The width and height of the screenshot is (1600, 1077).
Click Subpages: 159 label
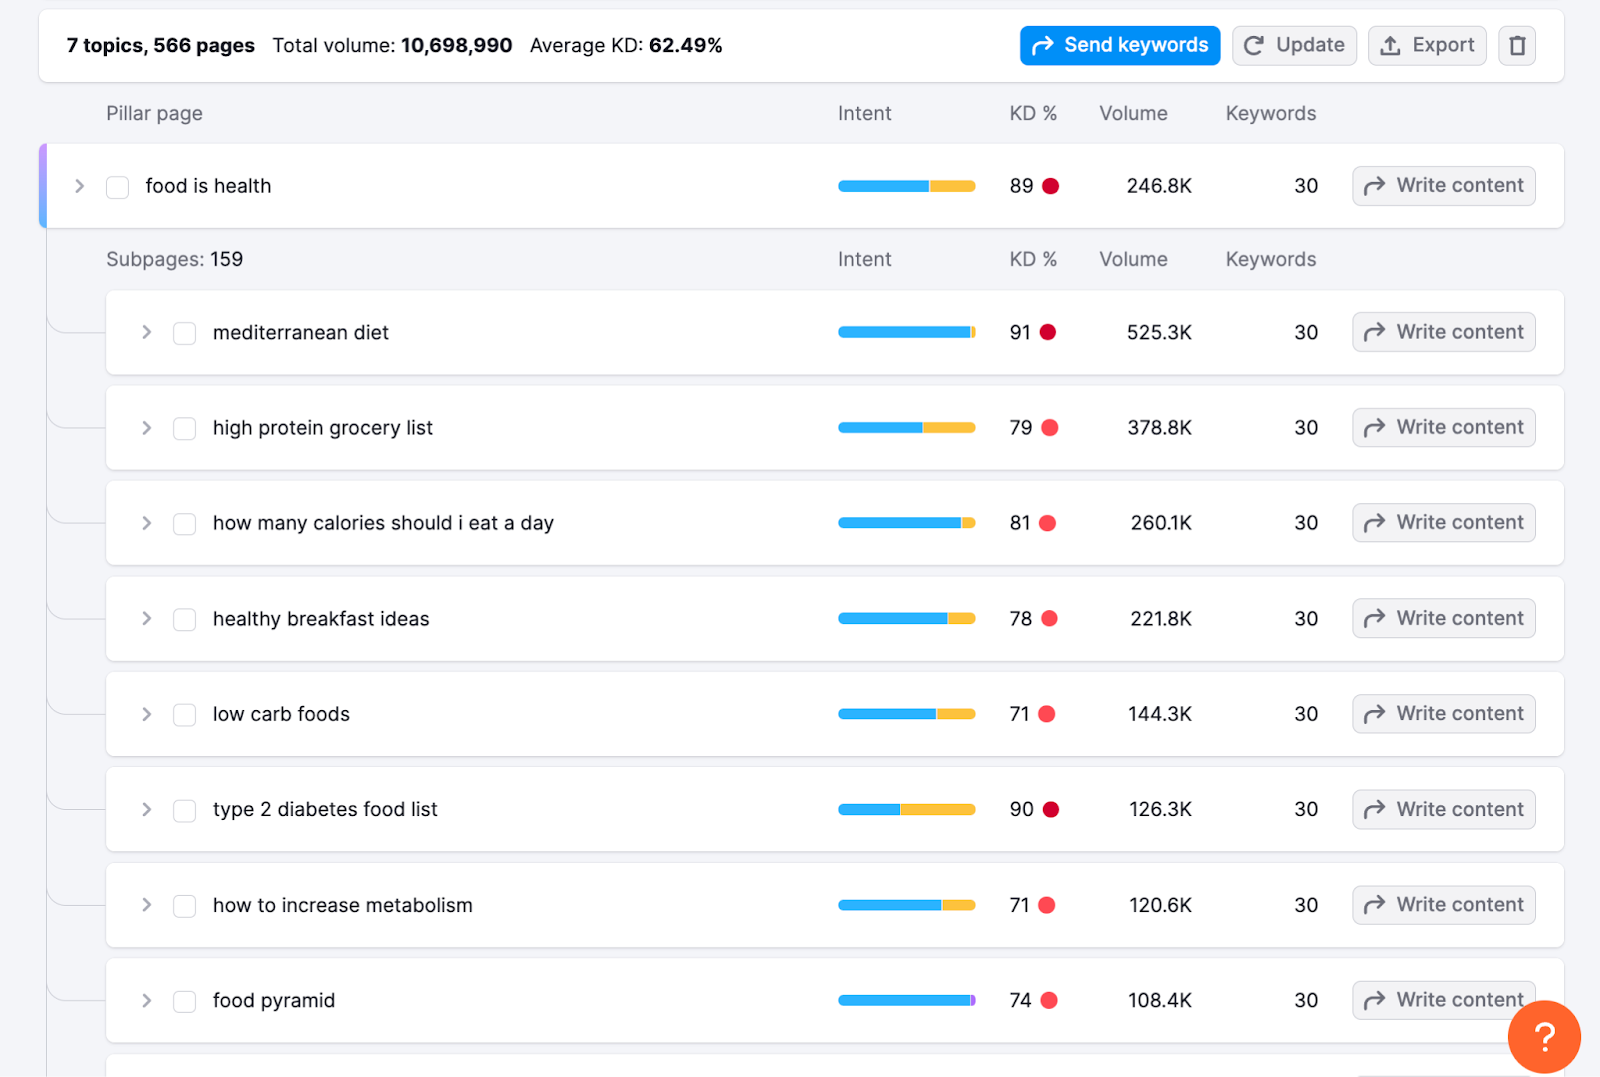(x=175, y=260)
